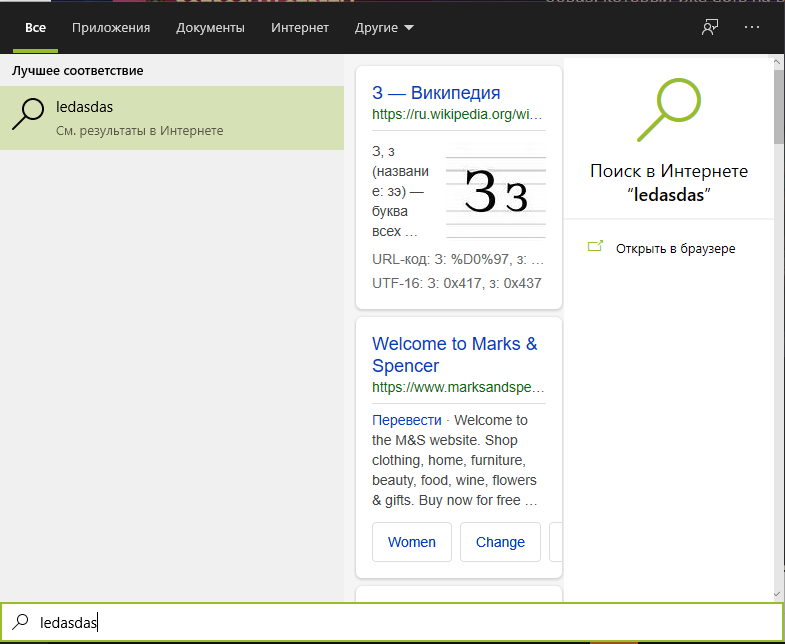Click the magnifier icon in search box

[20, 622]
